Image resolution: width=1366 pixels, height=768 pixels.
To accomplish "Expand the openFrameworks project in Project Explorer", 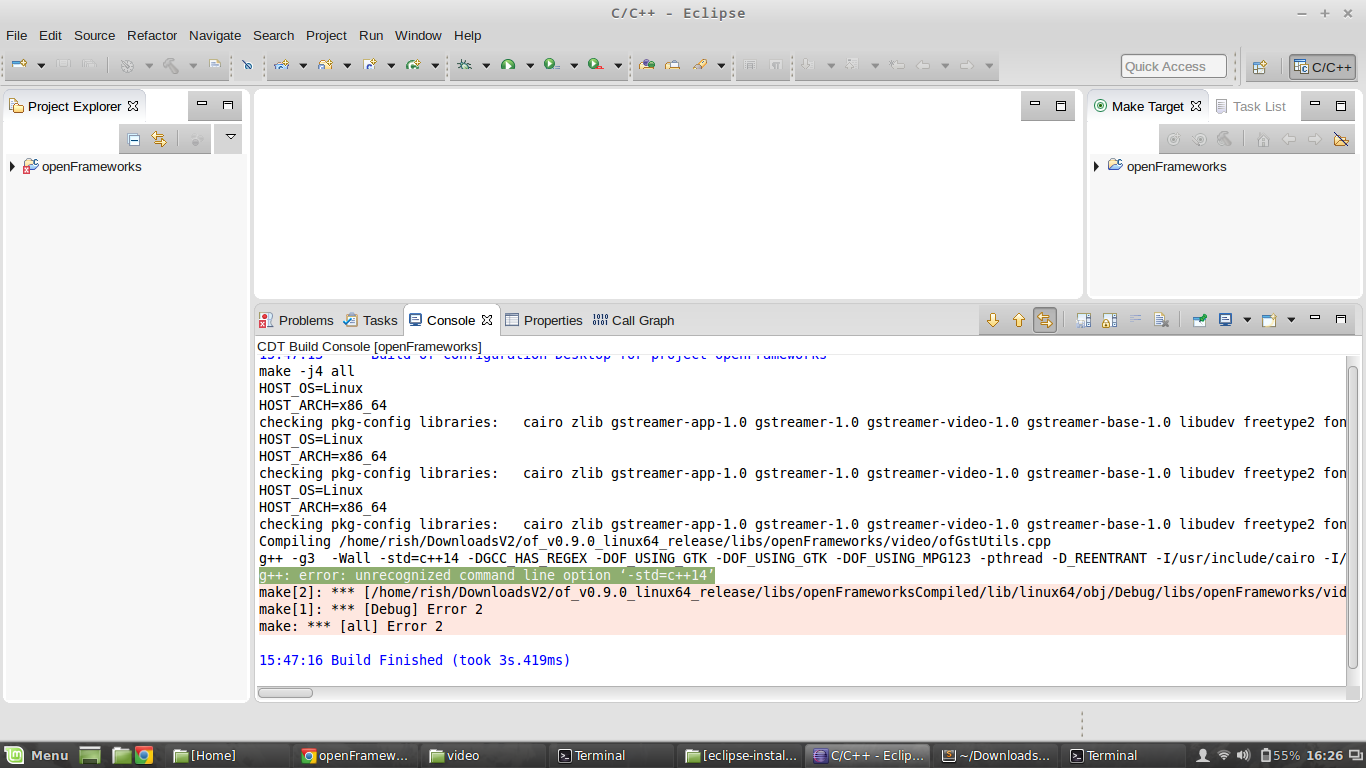I will [12, 167].
